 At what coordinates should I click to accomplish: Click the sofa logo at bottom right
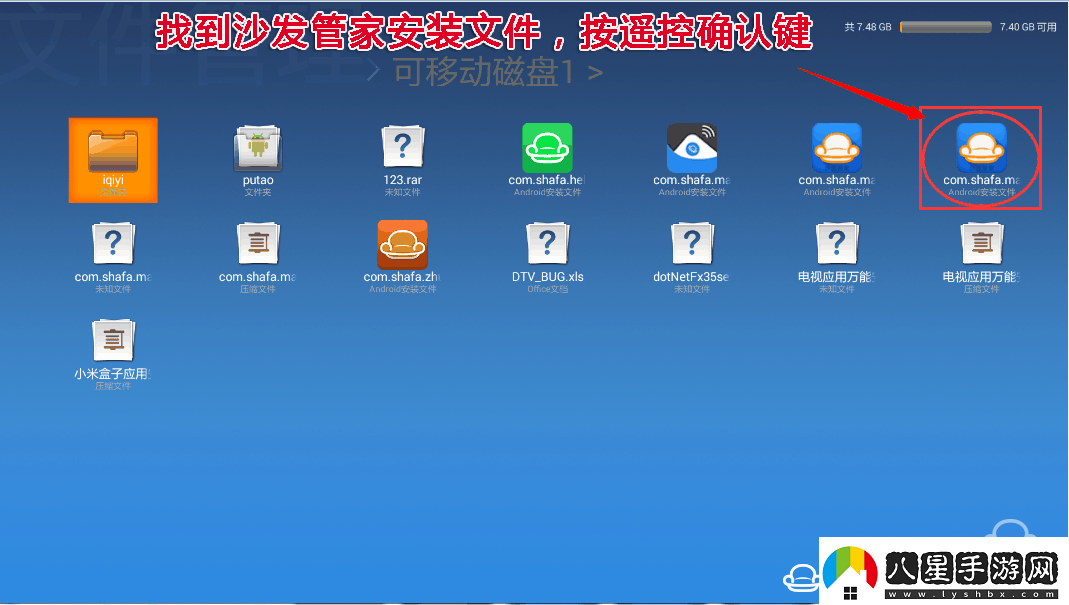pyautogui.click(x=800, y=578)
